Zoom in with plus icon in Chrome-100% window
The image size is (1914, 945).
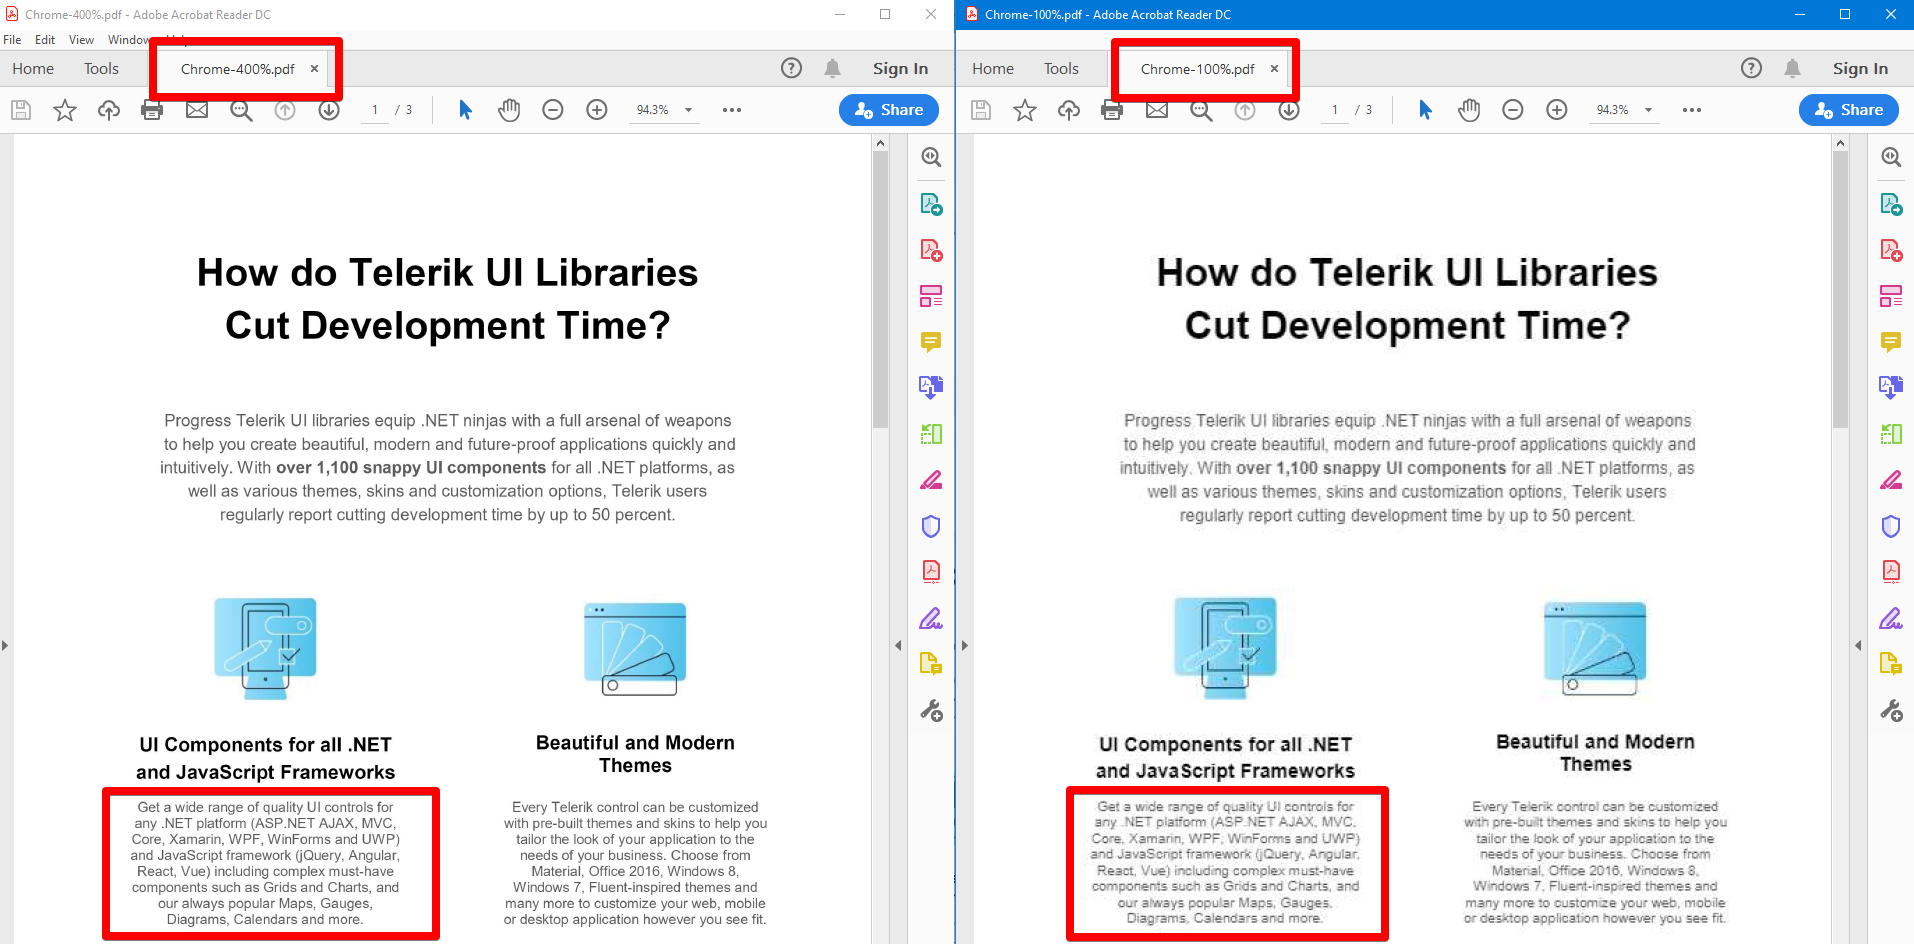pyautogui.click(x=1557, y=110)
